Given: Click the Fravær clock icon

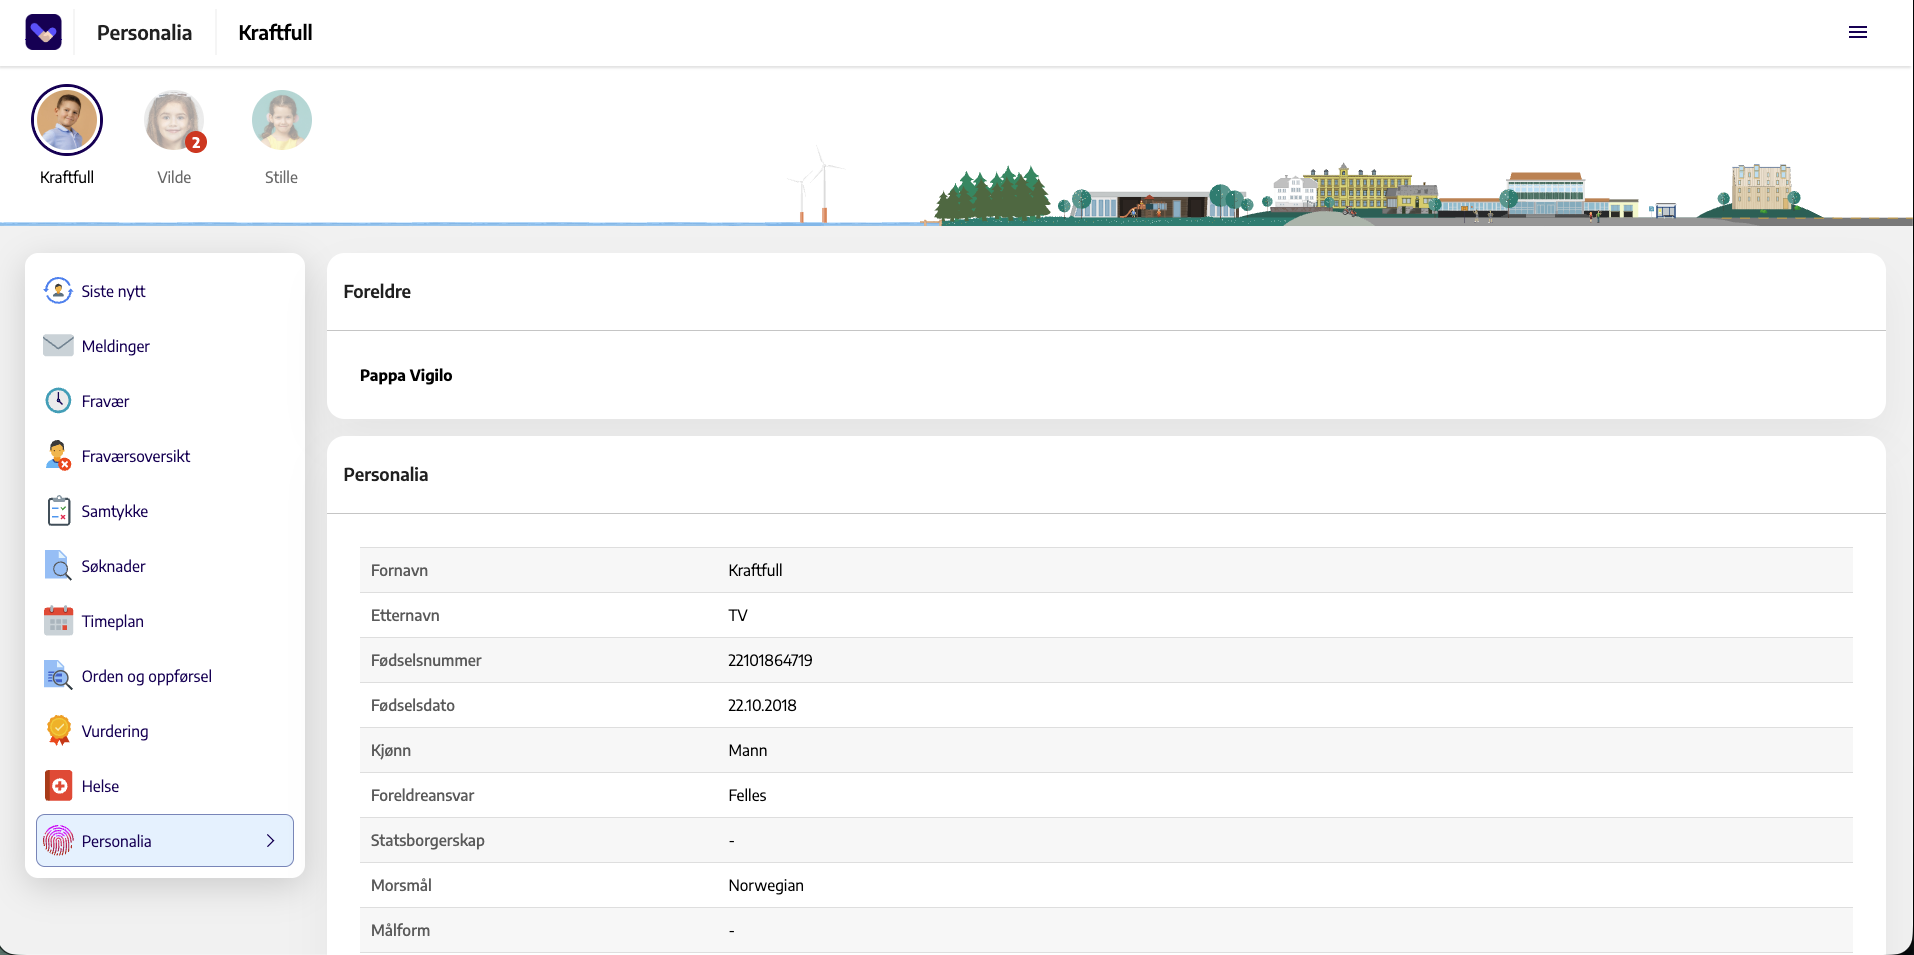Looking at the screenshot, I should (58, 401).
